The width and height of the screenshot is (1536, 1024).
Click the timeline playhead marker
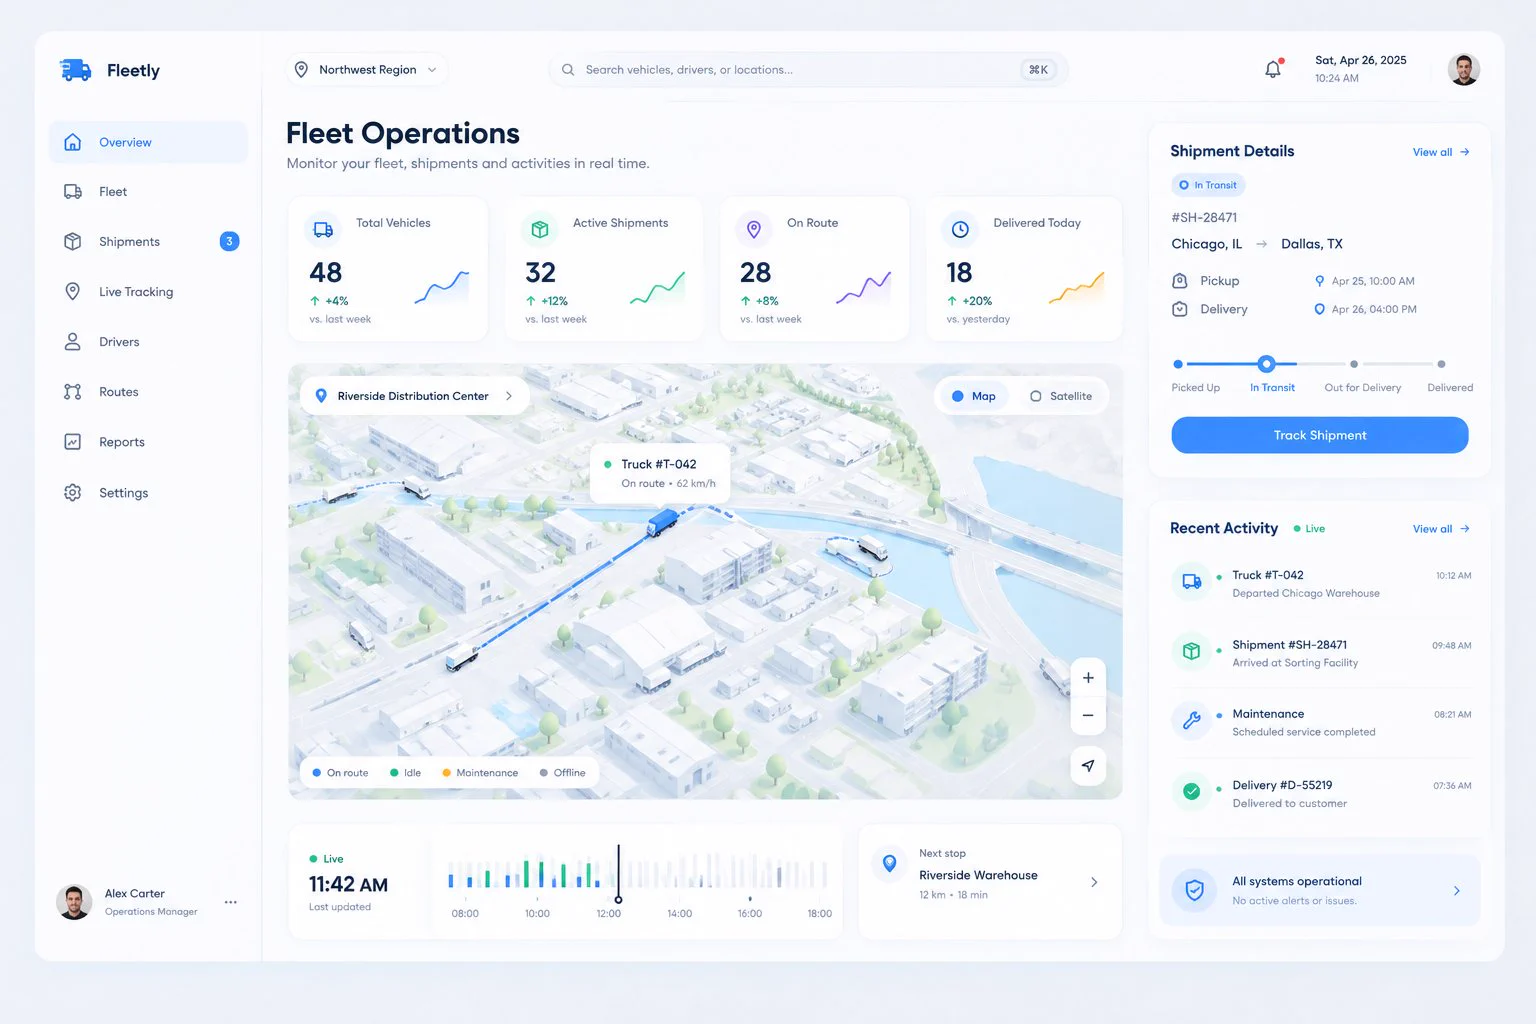click(618, 899)
